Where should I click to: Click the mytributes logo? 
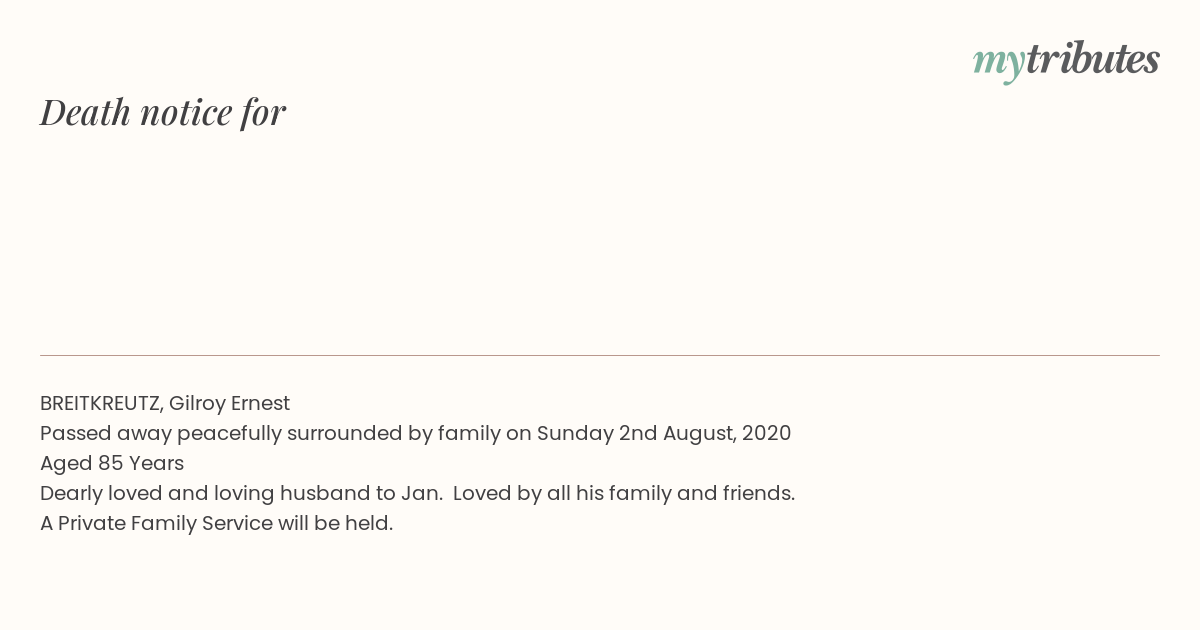click(x=1066, y=61)
